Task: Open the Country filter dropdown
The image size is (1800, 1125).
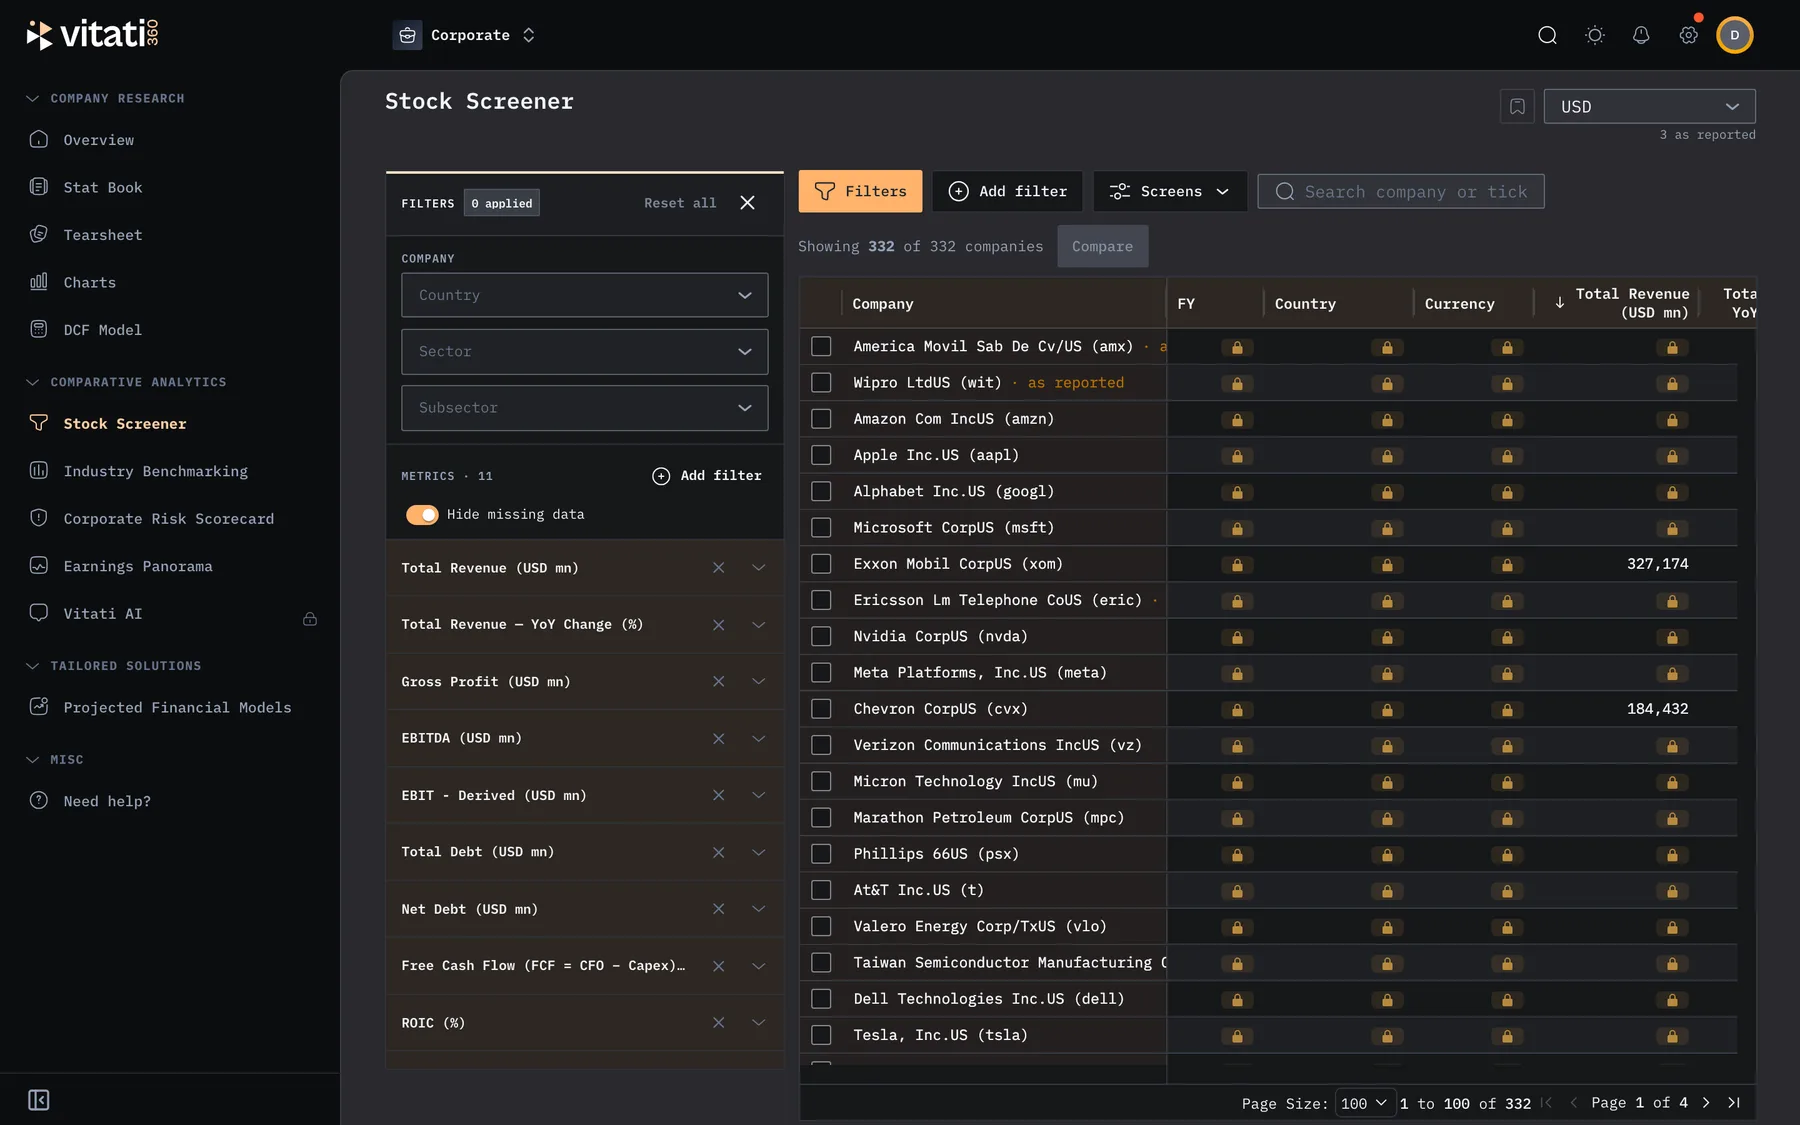Action: (x=585, y=295)
